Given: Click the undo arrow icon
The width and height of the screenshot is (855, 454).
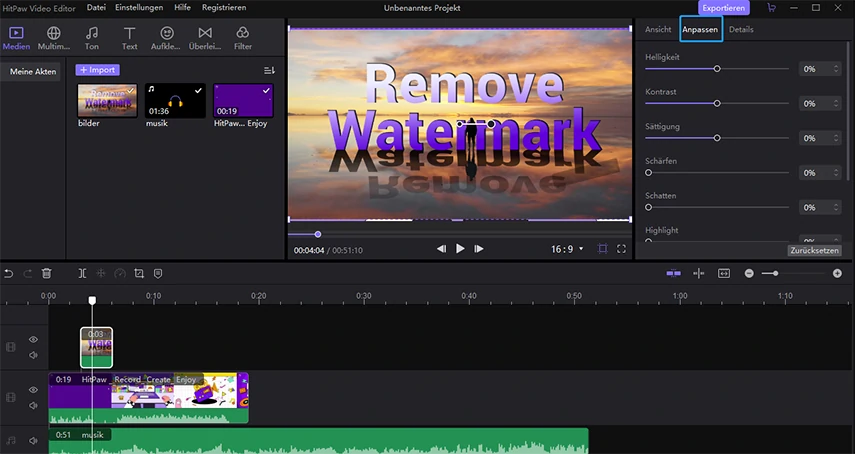Looking at the screenshot, I should pyautogui.click(x=8, y=274).
